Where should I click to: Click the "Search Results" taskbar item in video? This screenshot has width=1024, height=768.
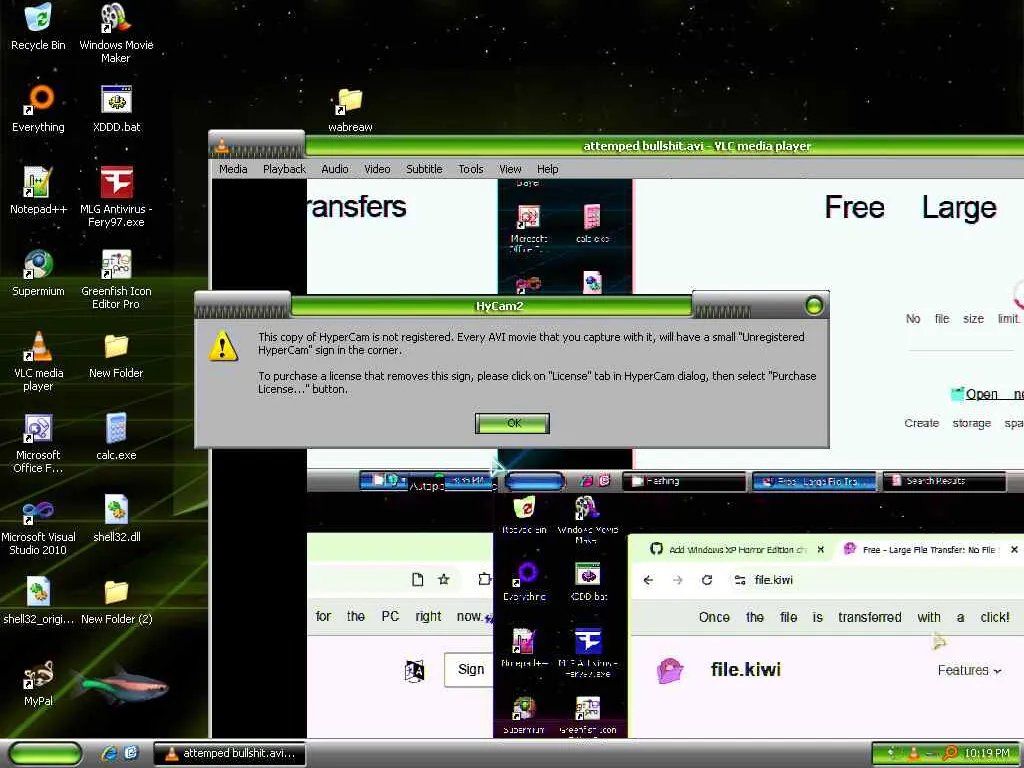coord(944,481)
